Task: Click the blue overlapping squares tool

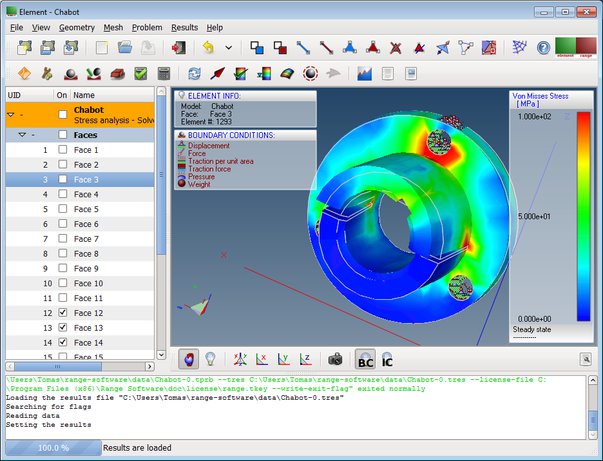Action: tap(257, 48)
